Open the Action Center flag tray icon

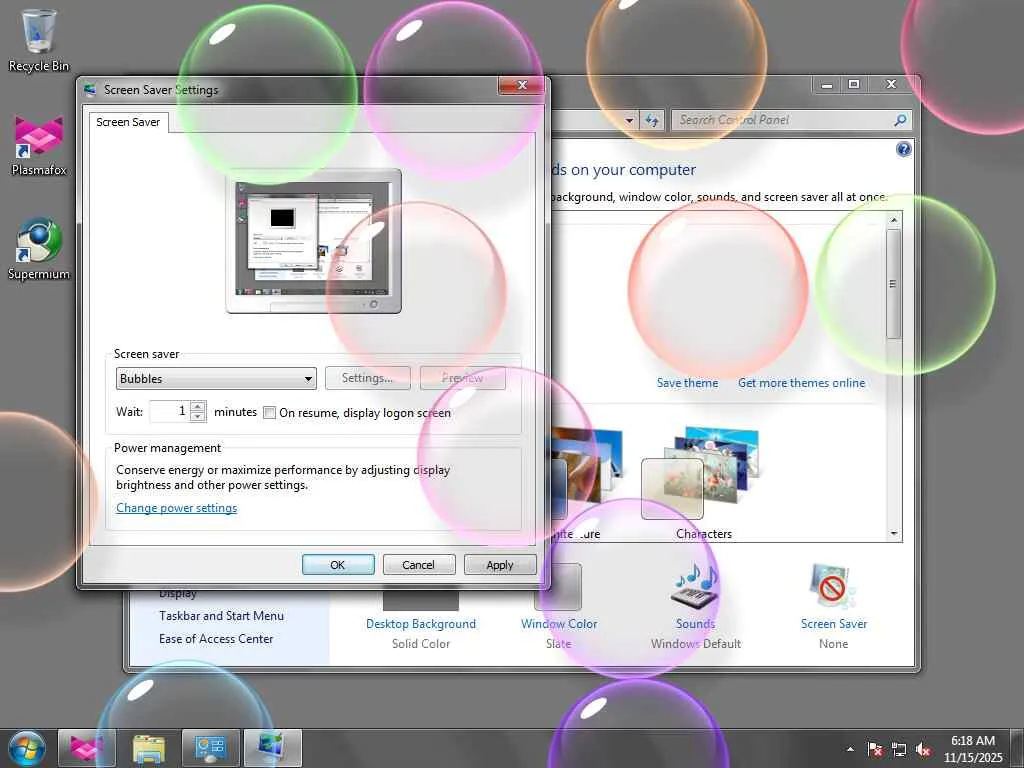click(874, 750)
